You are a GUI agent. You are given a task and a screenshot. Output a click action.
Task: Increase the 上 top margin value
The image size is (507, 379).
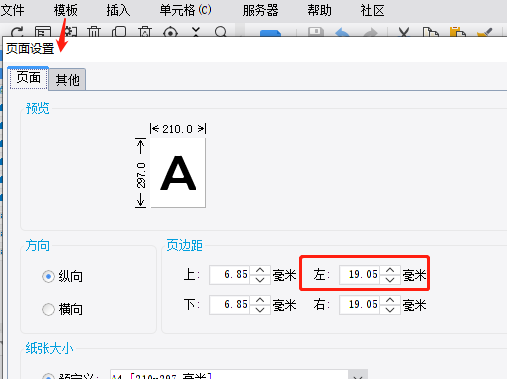[260, 270]
